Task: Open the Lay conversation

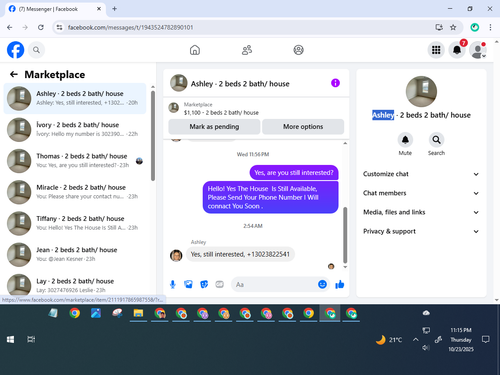Action: 75,285
